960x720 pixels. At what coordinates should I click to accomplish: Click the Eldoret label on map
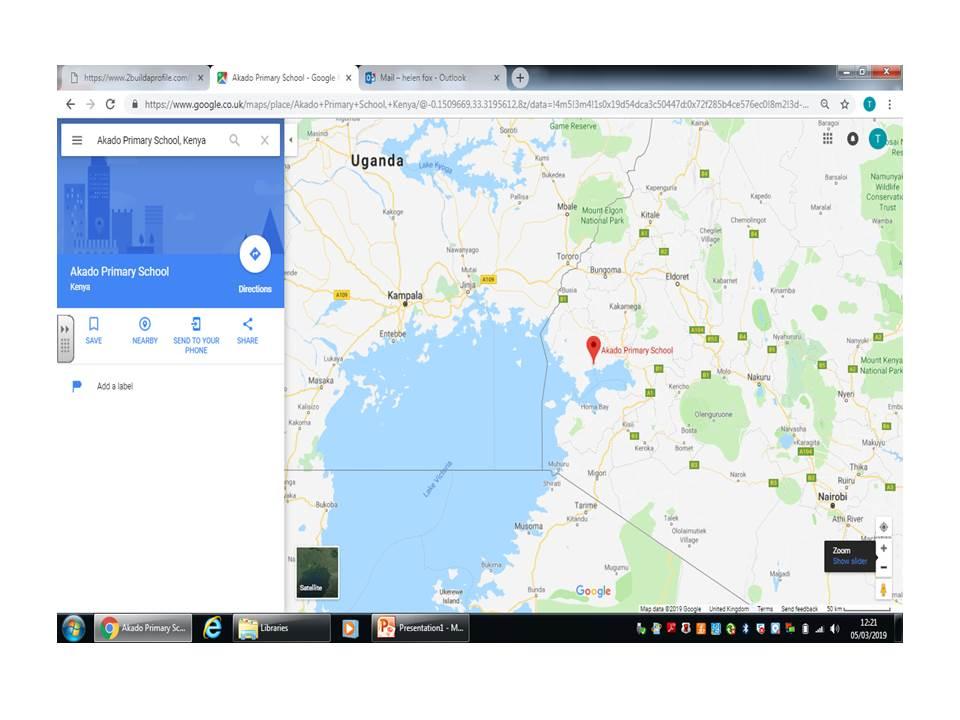(x=677, y=276)
